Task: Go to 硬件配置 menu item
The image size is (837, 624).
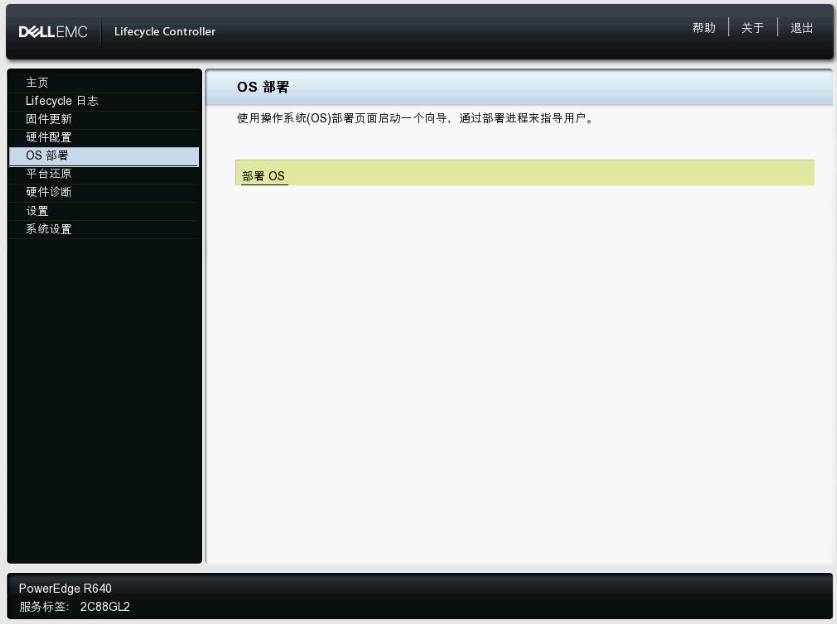Action: (x=49, y=137)
